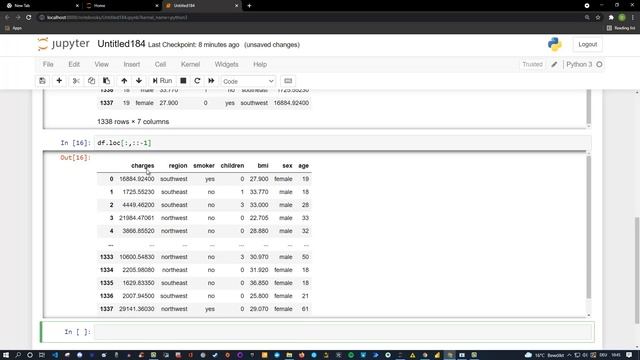
Task: Click the pencil edit mode icon
Action: 554,64
